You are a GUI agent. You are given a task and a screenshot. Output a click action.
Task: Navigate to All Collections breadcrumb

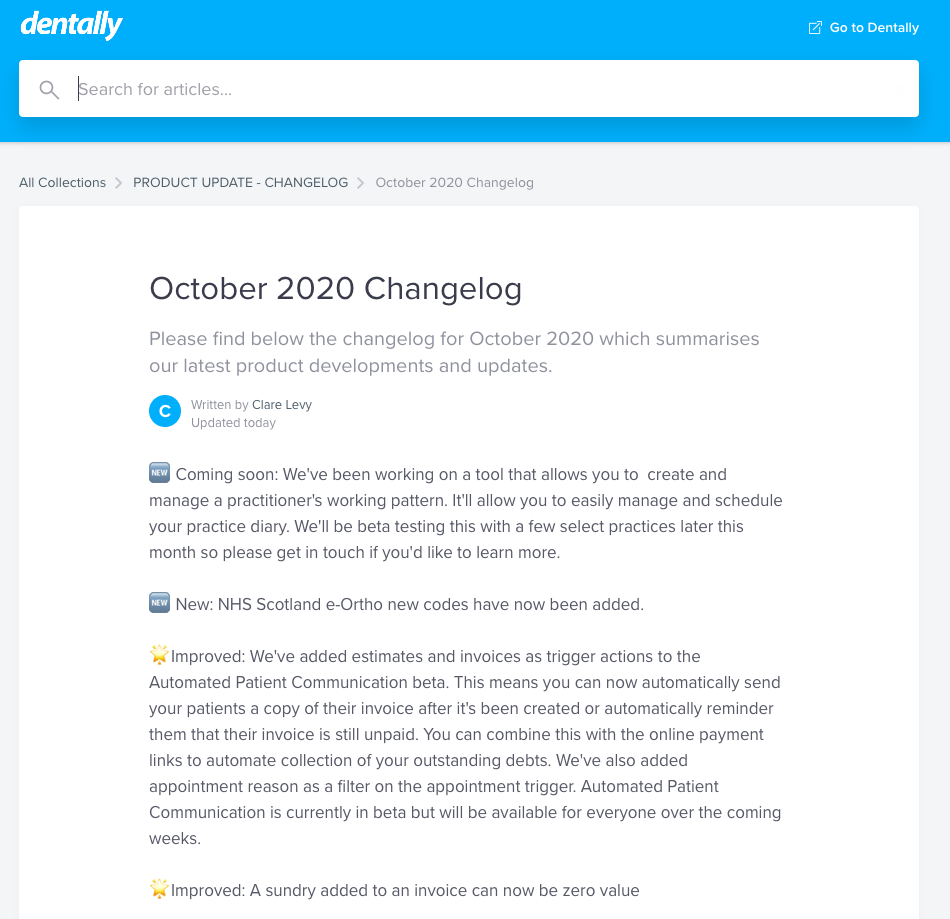point(62,183)
